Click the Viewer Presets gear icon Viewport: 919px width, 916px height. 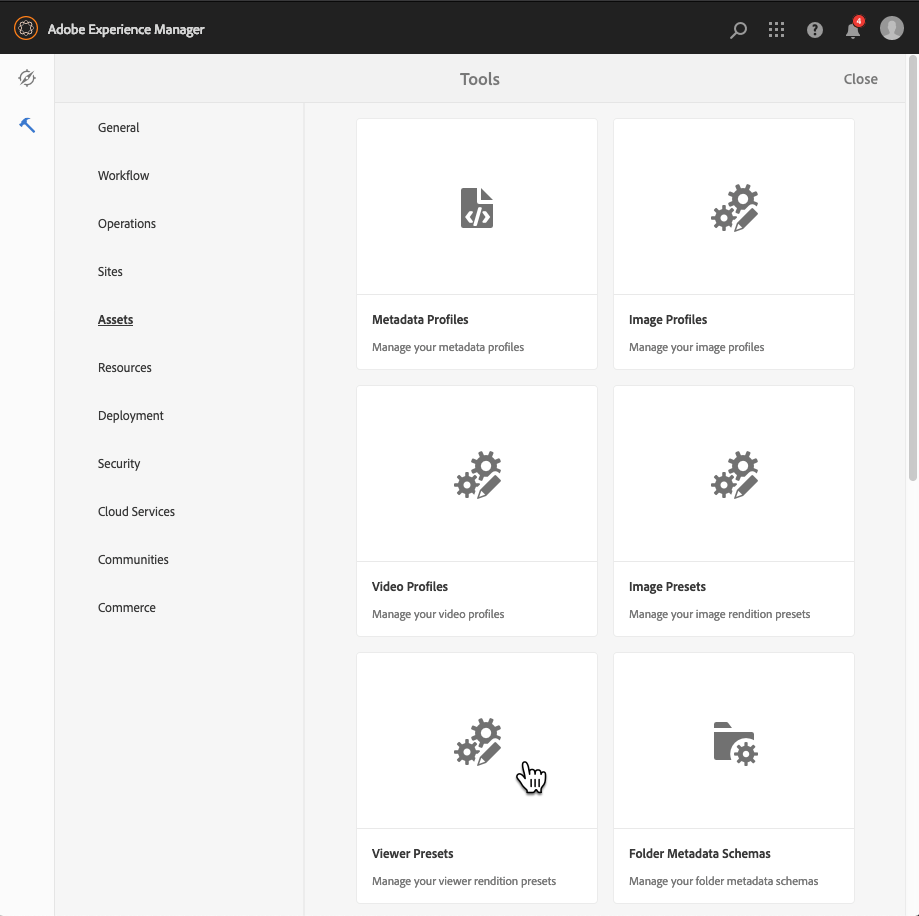pos(476,741)
